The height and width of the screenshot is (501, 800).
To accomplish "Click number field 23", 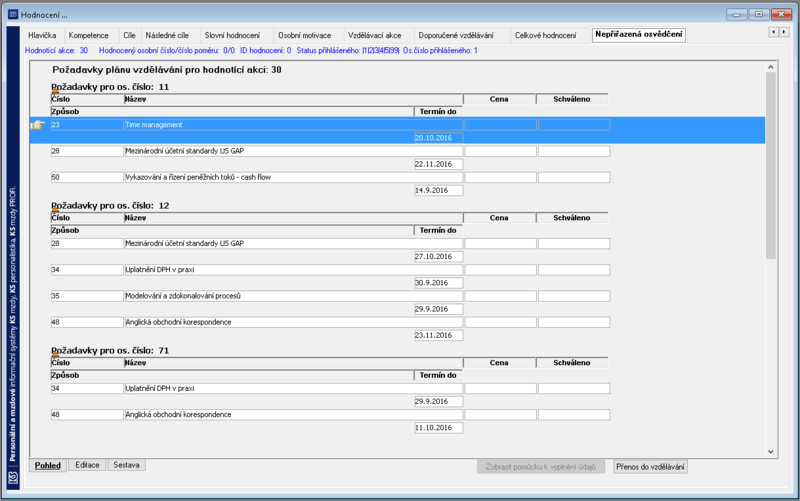I will 87,124.
